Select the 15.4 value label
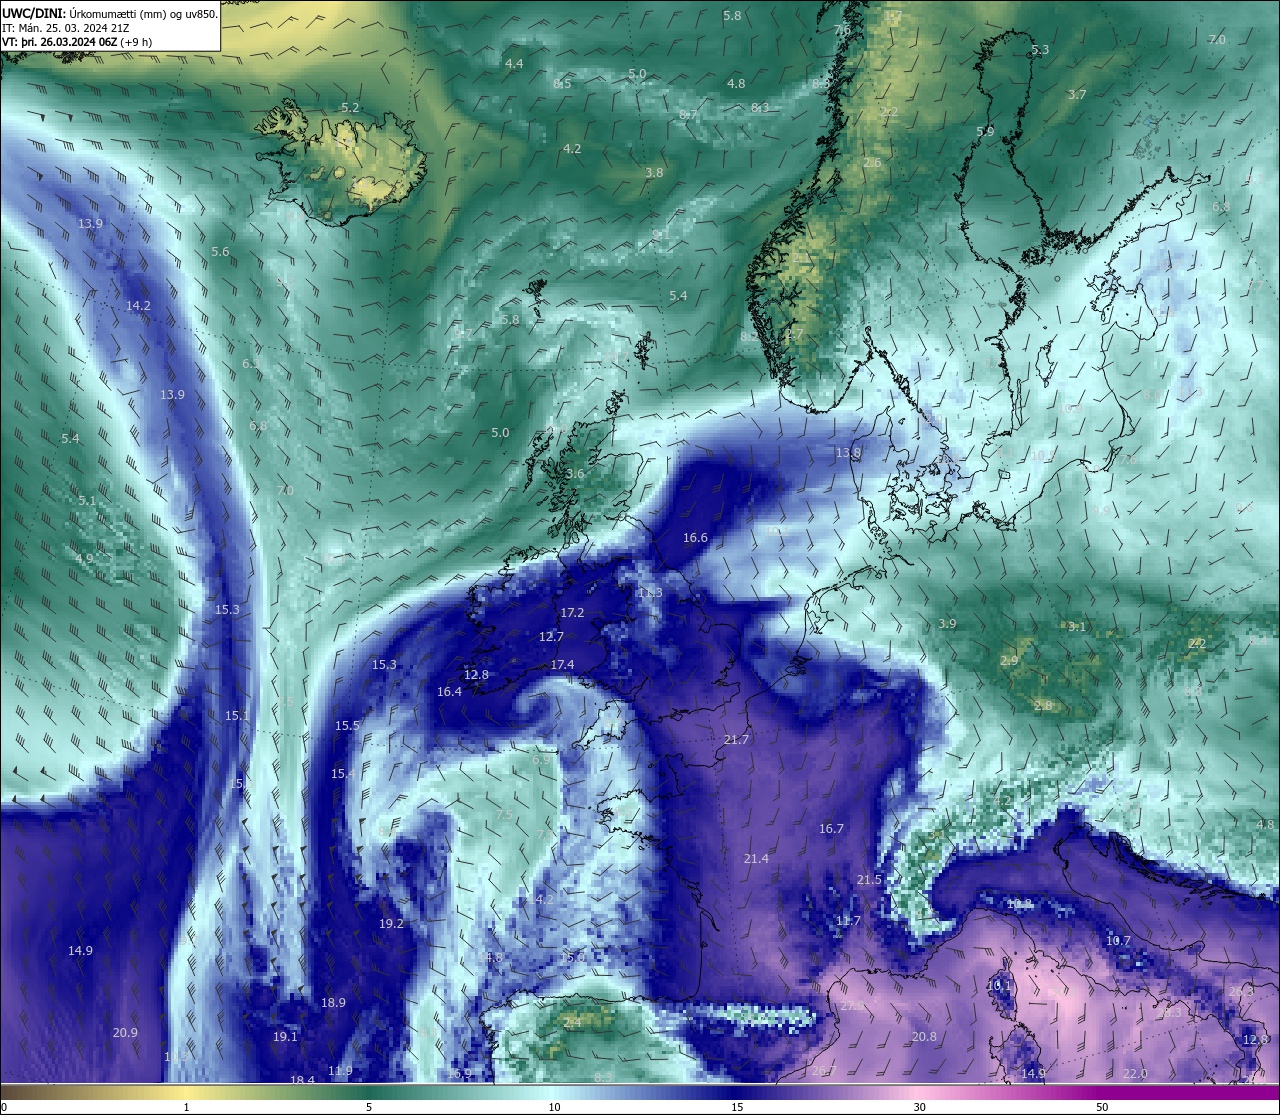 (343, 773)
